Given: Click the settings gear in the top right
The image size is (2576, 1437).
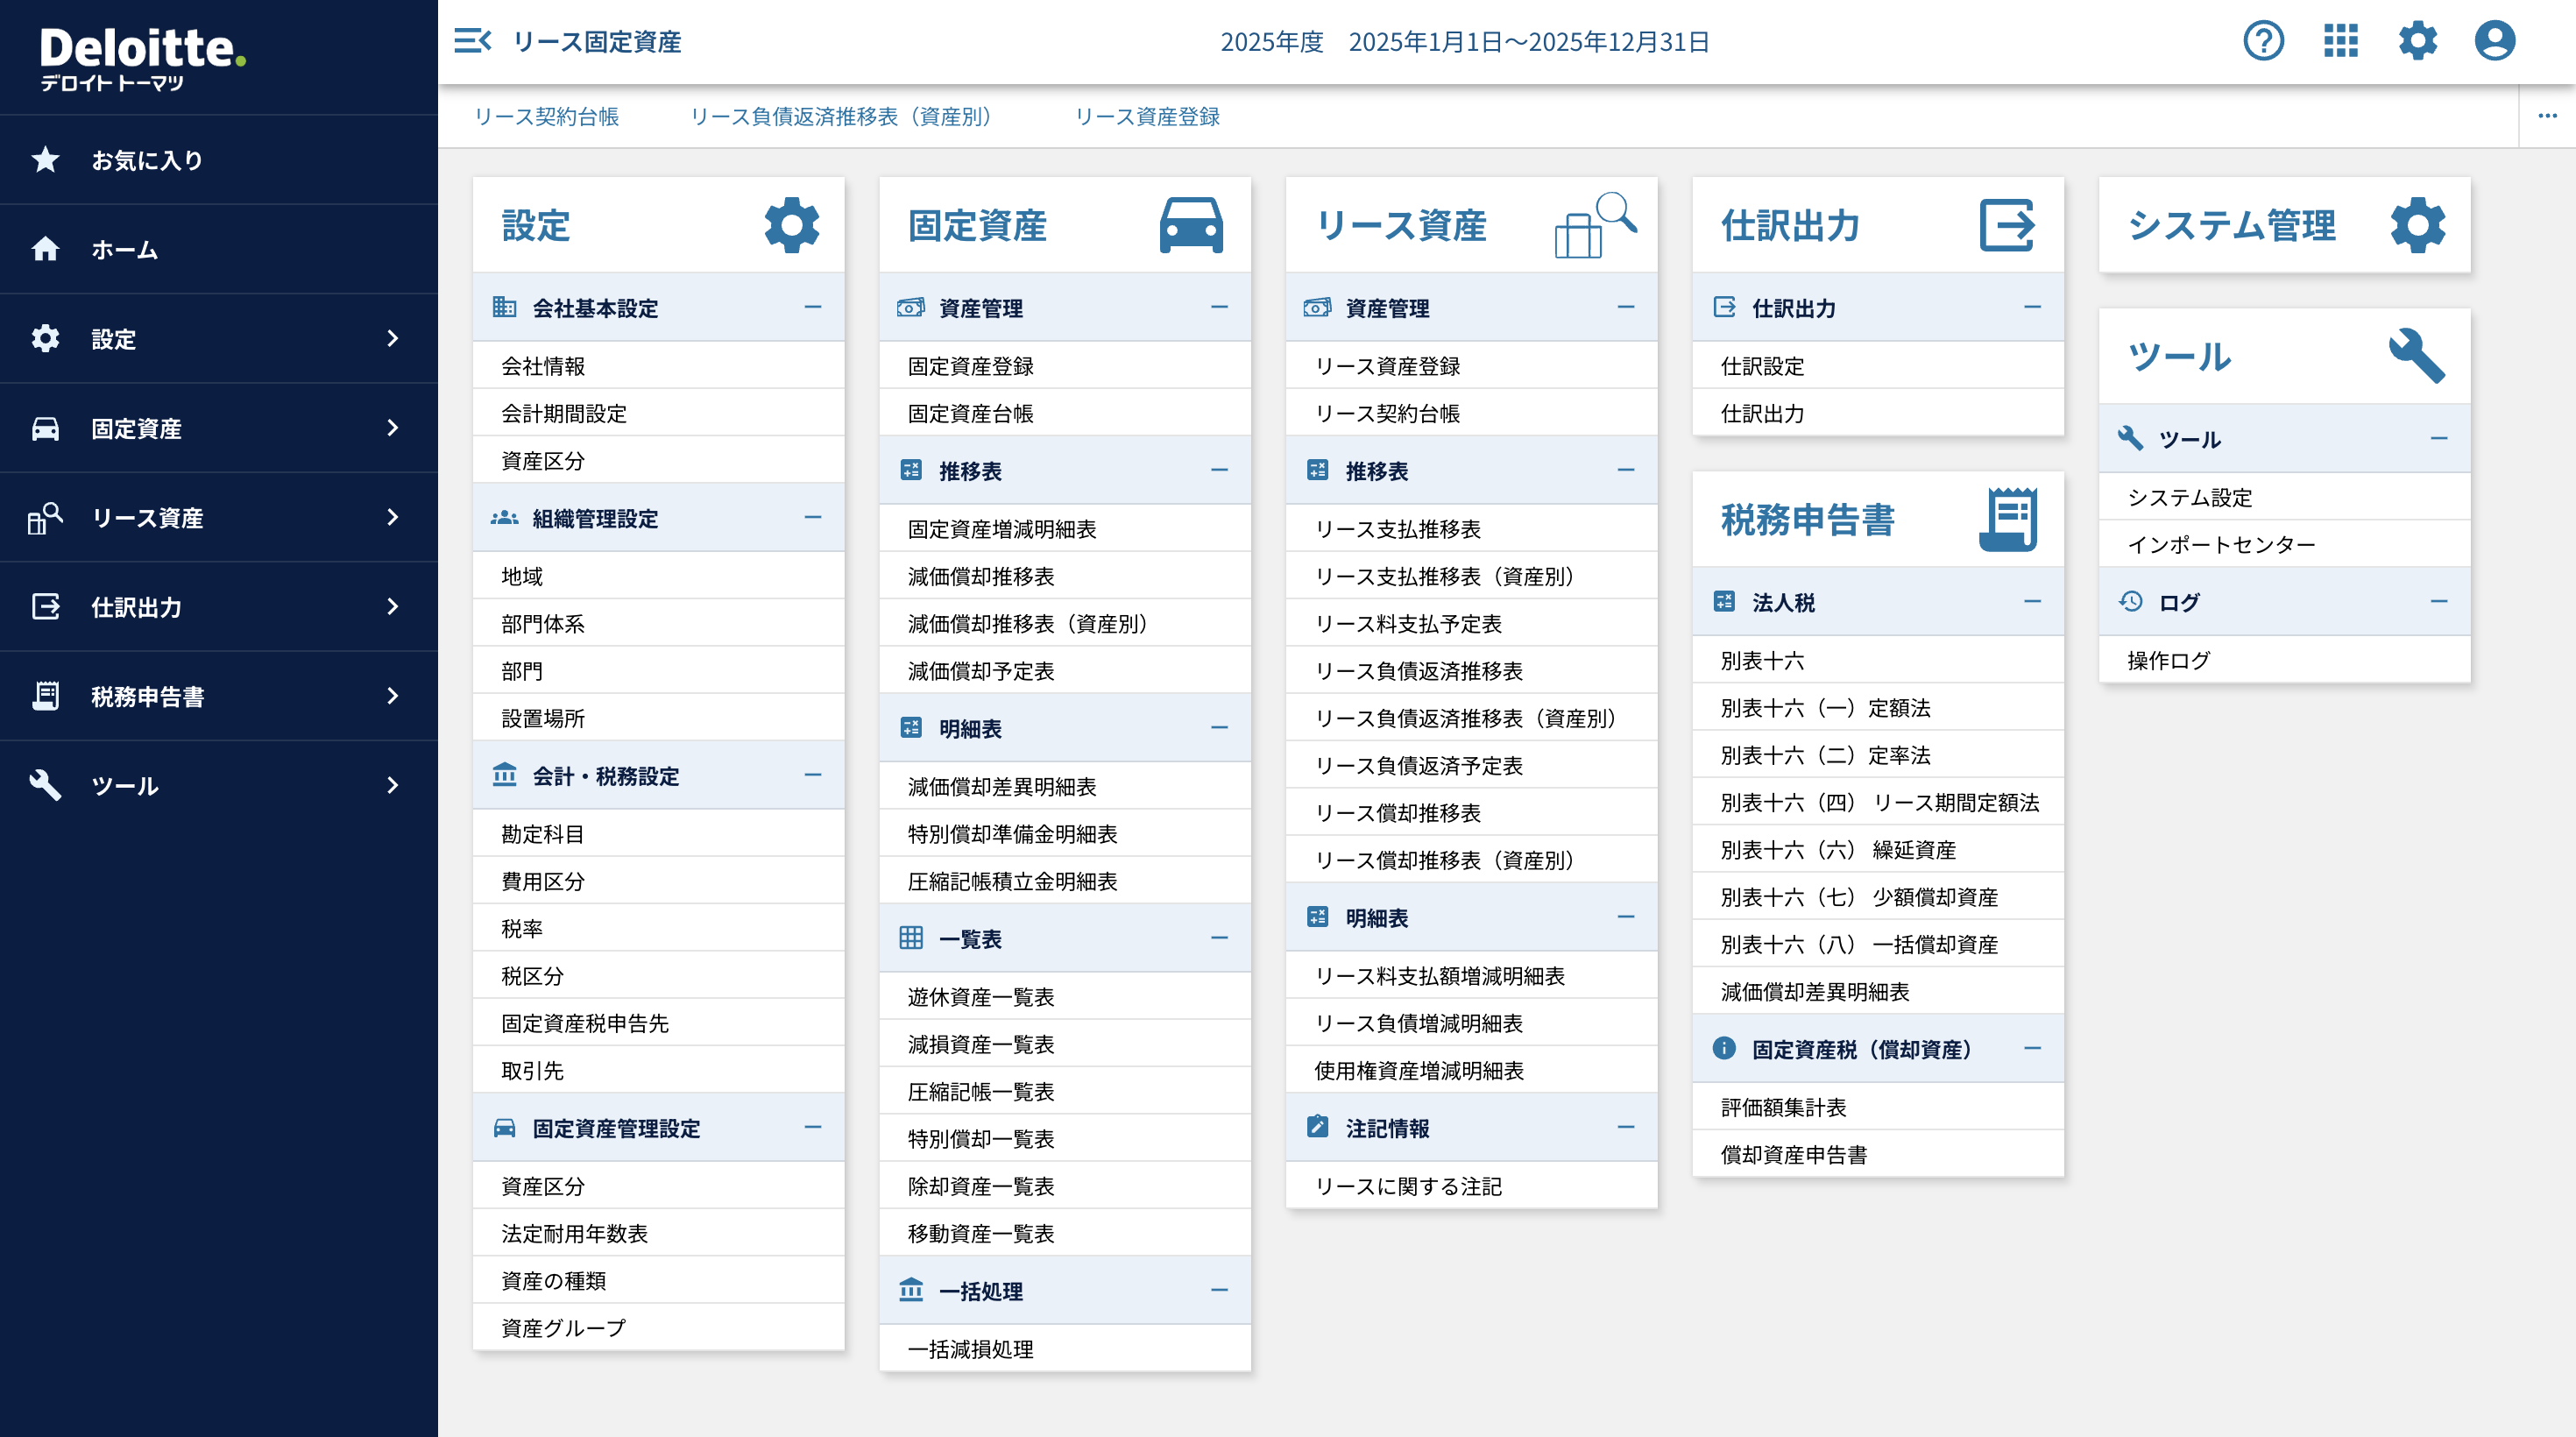Looking at the screenshot, I should click(2418, 42).
